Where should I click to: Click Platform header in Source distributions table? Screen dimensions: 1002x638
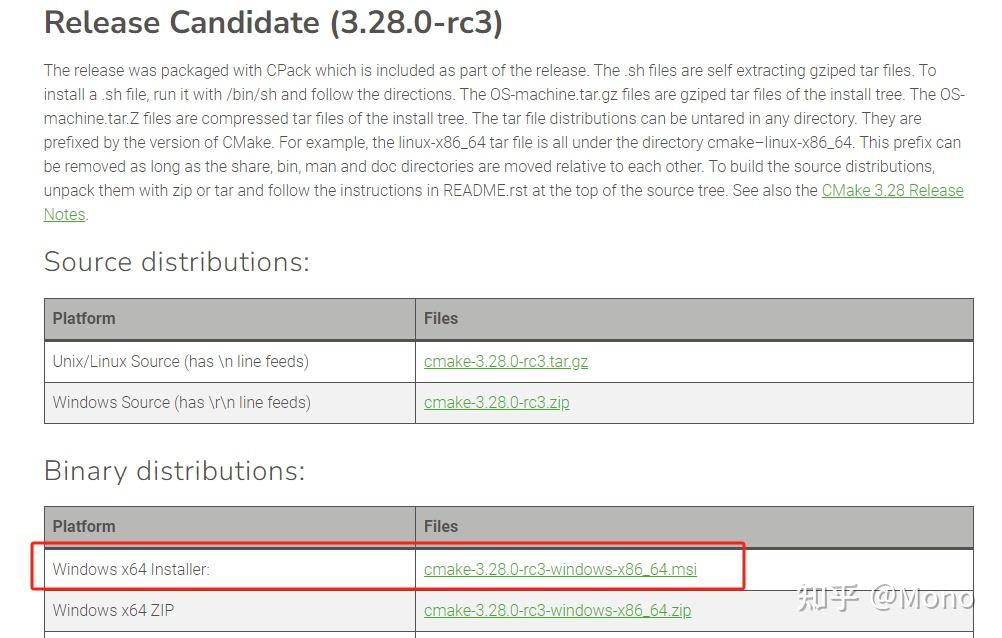click(84, 319)
